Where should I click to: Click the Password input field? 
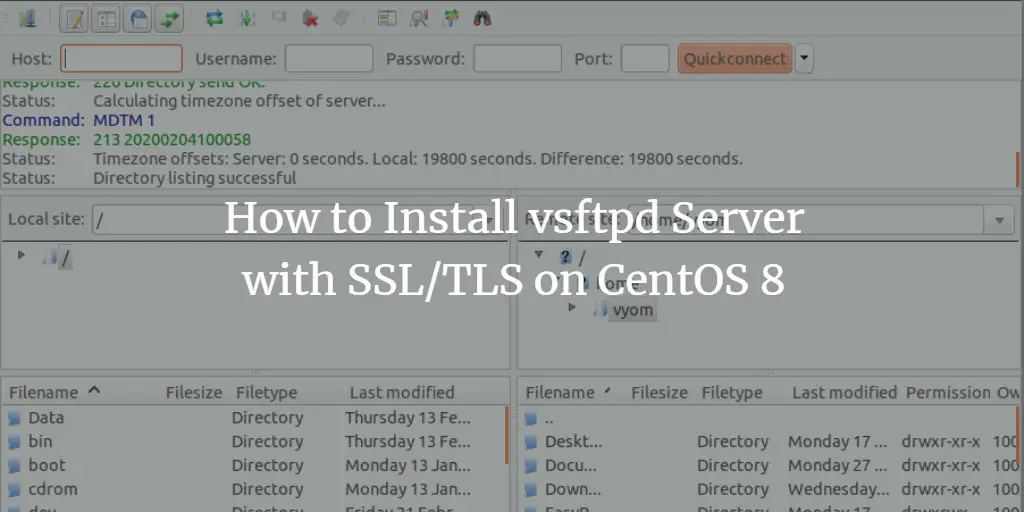[517, 58]
